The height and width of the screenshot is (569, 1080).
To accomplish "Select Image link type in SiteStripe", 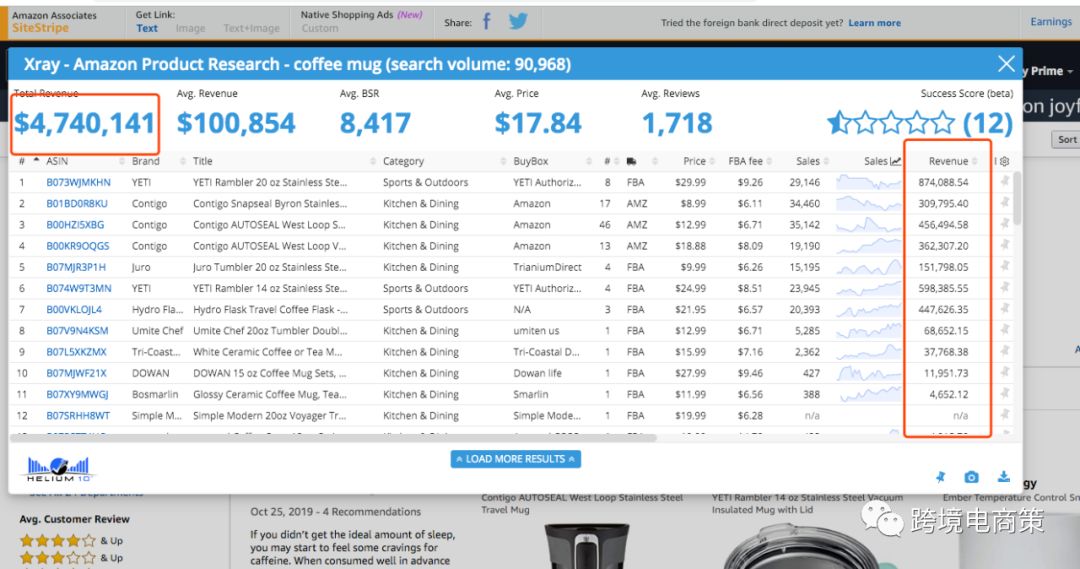I will pyautogui.click(x=190, y=28).
